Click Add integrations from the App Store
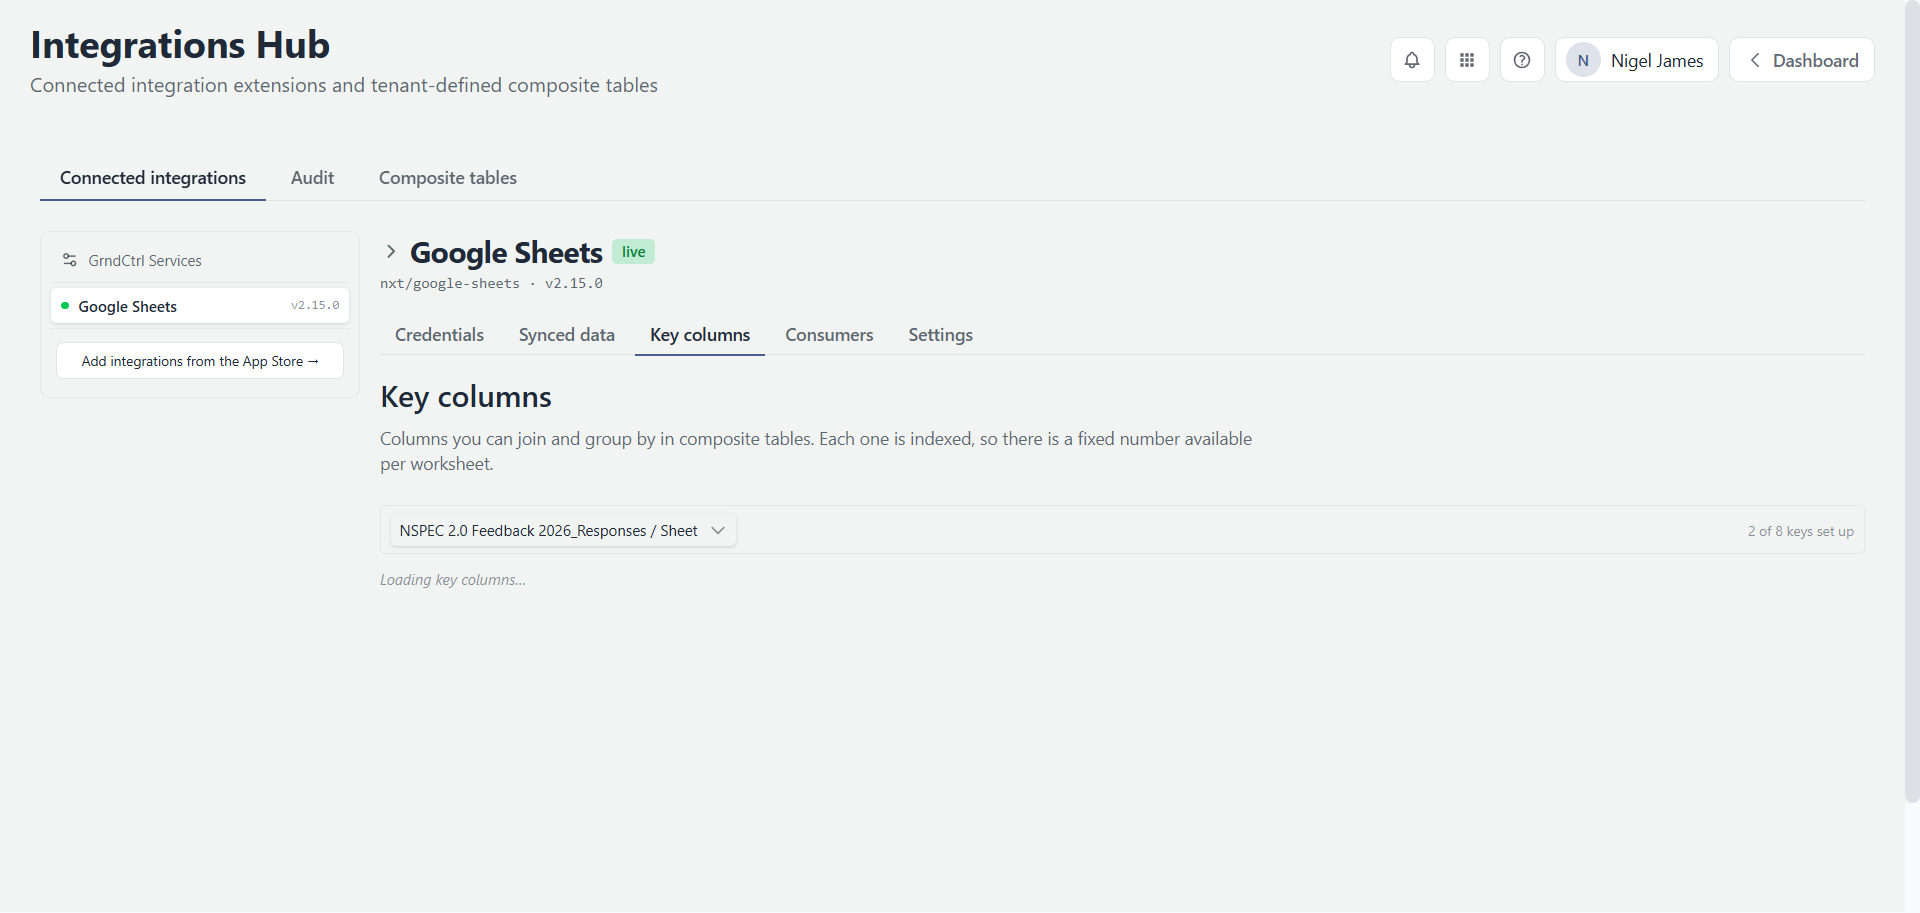1920x913 pixels. point(200,361)
